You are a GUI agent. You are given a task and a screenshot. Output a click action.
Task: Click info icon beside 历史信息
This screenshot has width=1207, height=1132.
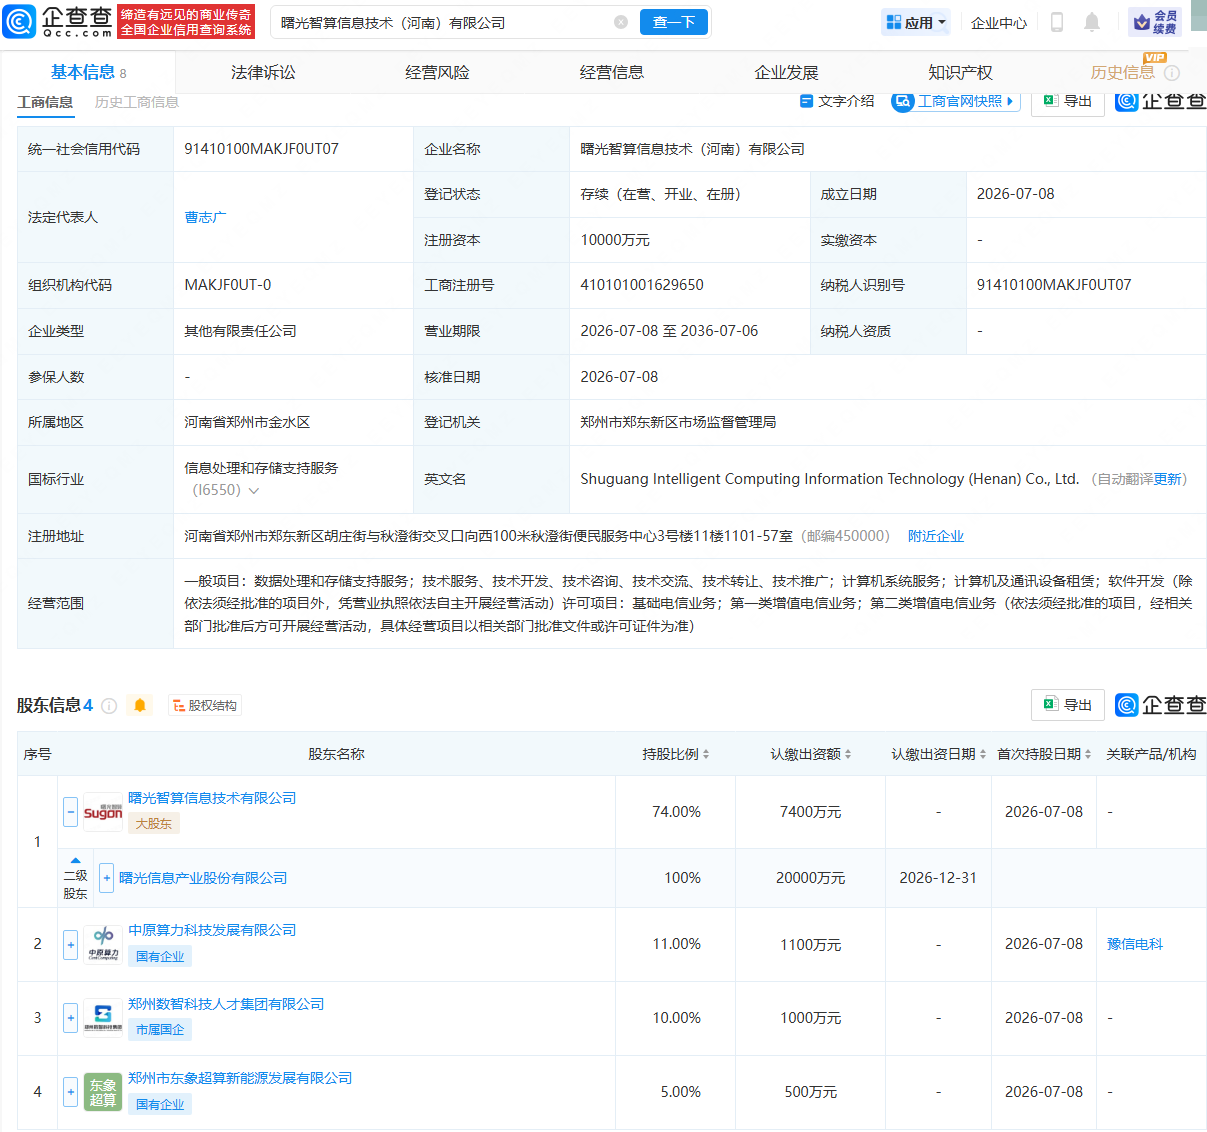pos(1172,73)
